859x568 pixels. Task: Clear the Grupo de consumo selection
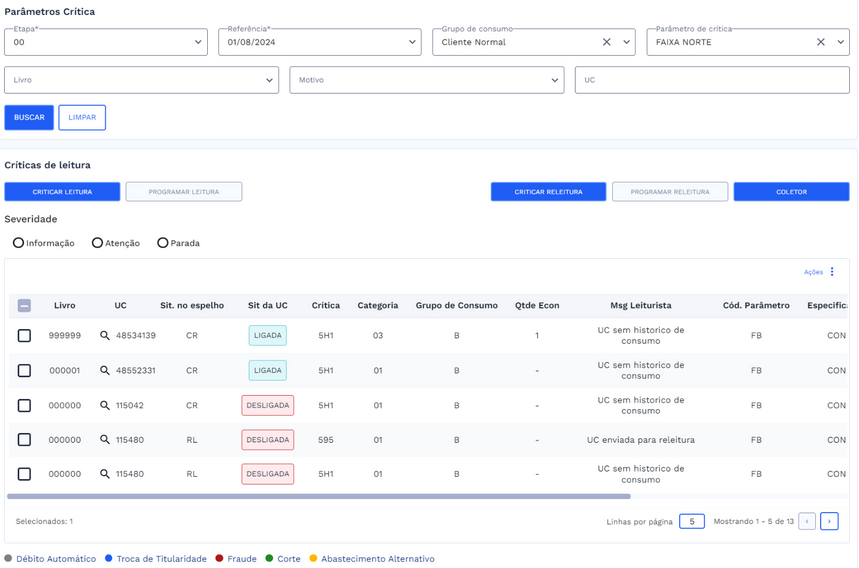tap(606, 42)
